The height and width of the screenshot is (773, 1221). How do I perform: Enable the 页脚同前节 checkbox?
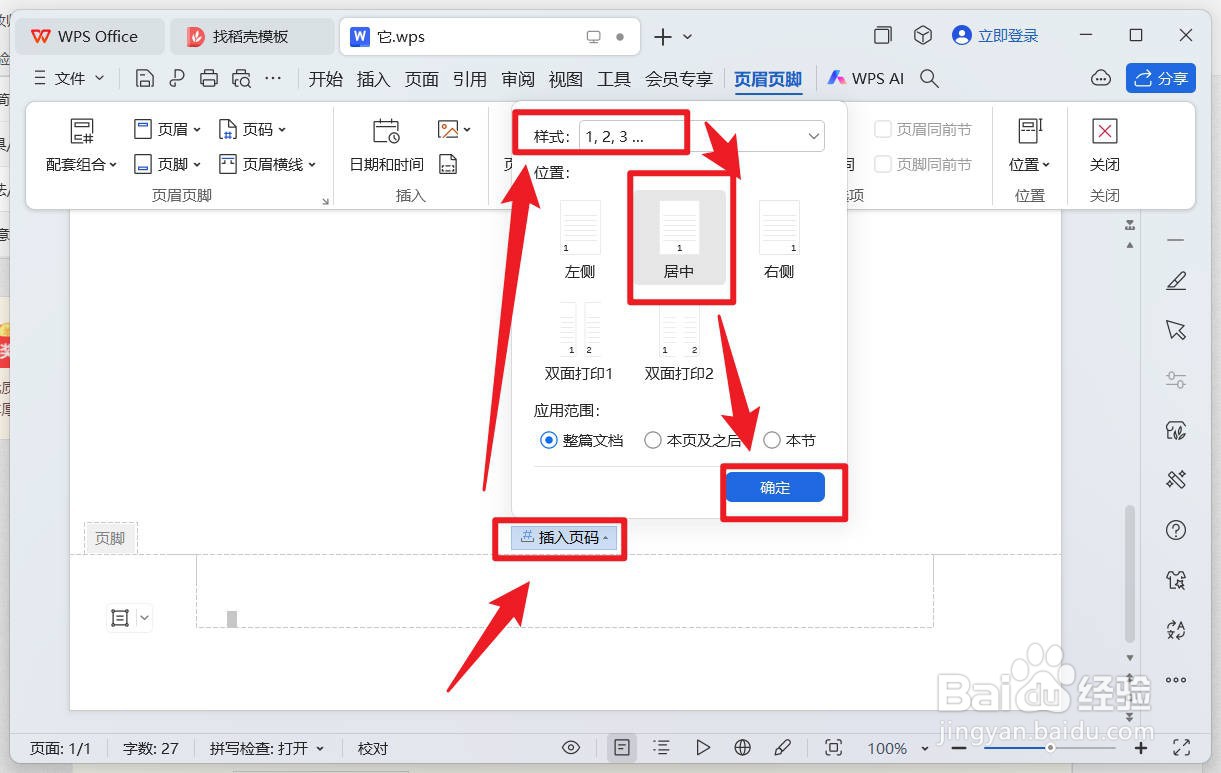coord(884,163)
